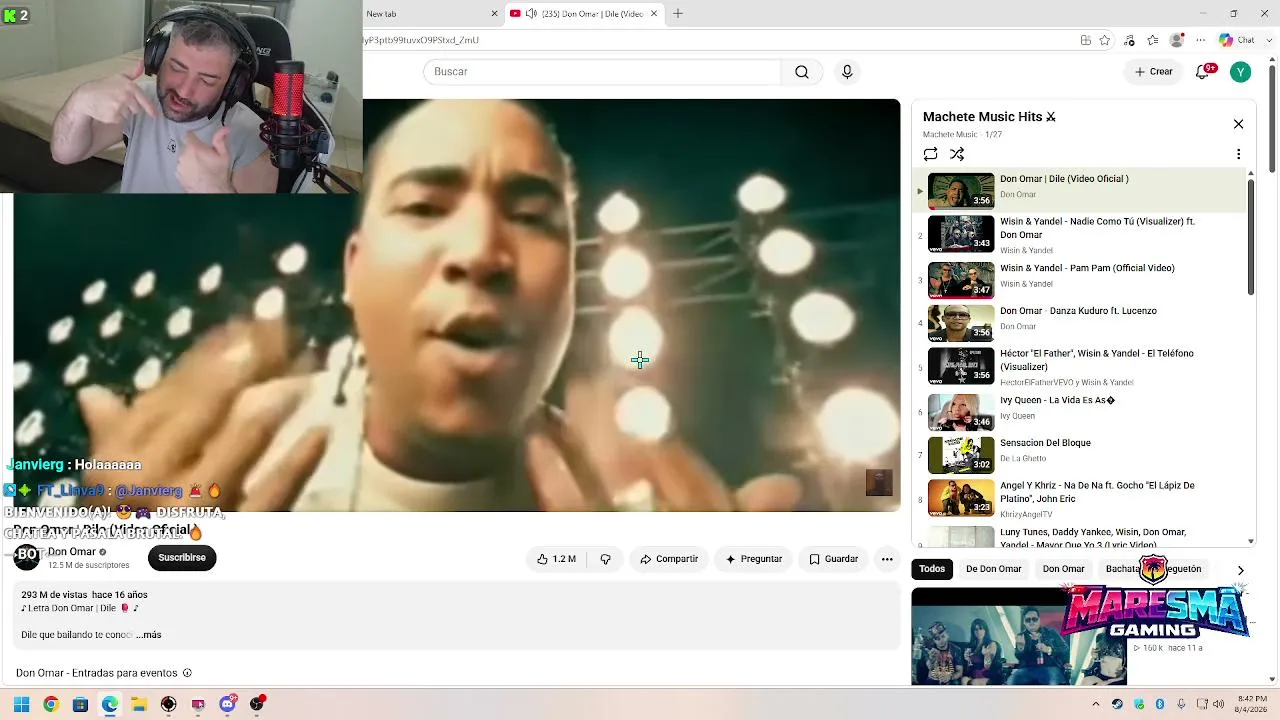Open Don Omar channel name link

(x=72, y=552)
